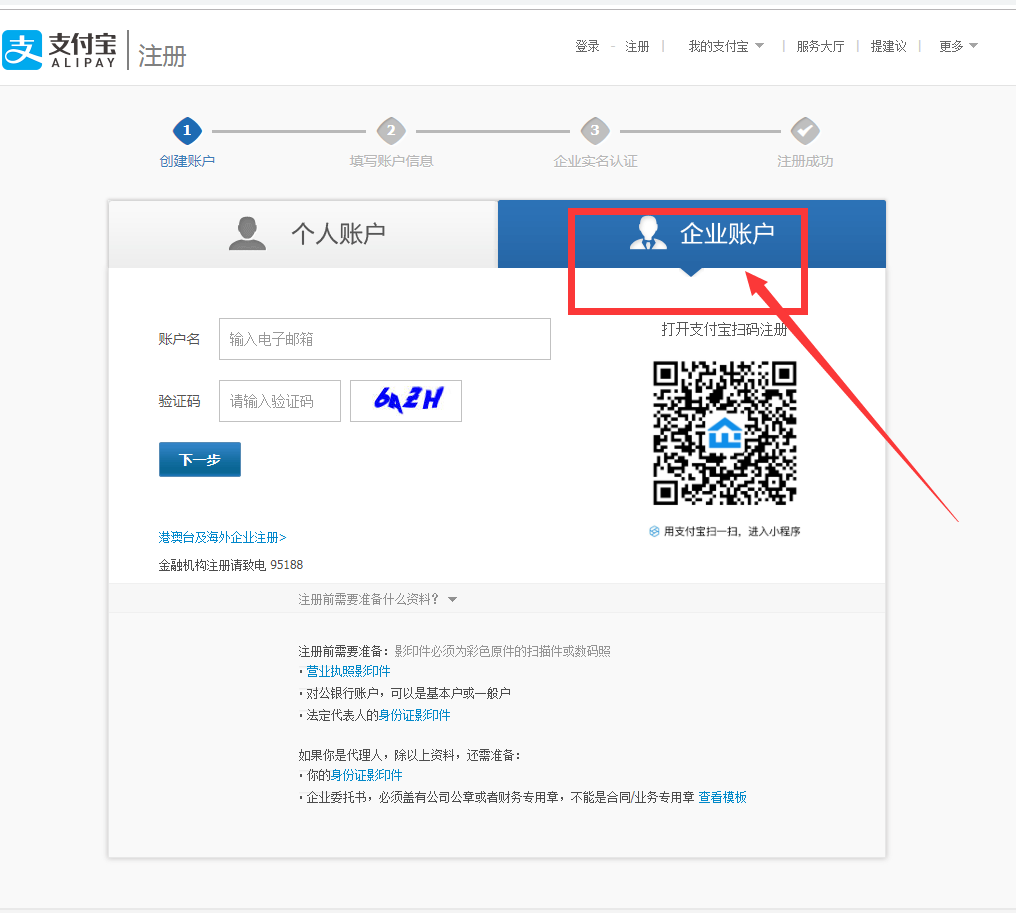
Task: Open the 营业执照影印件 link
Action: 348,671
